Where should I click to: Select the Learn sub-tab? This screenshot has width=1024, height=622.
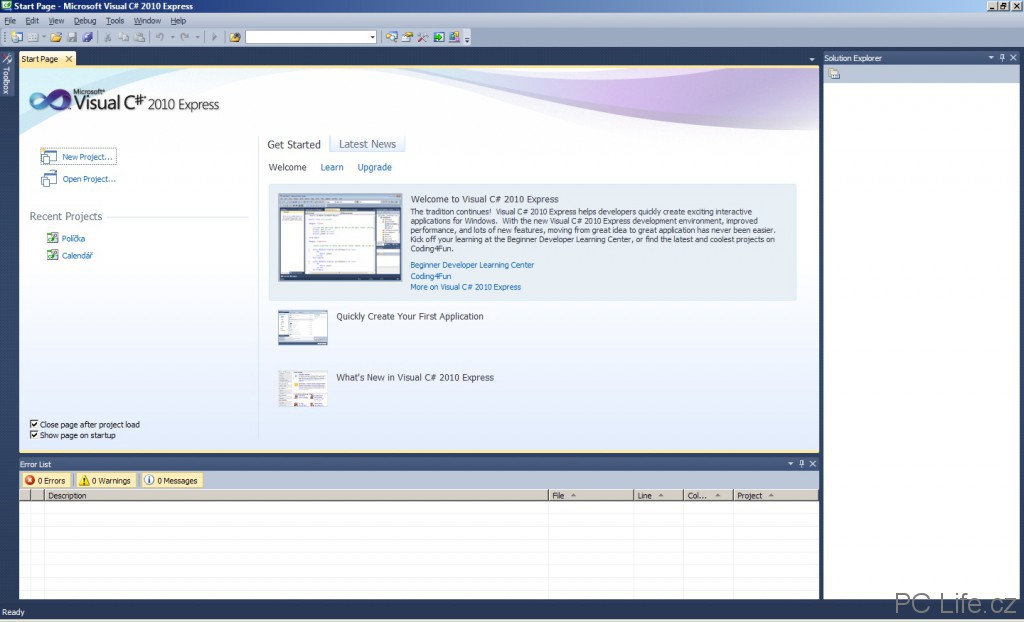[332, 167]
